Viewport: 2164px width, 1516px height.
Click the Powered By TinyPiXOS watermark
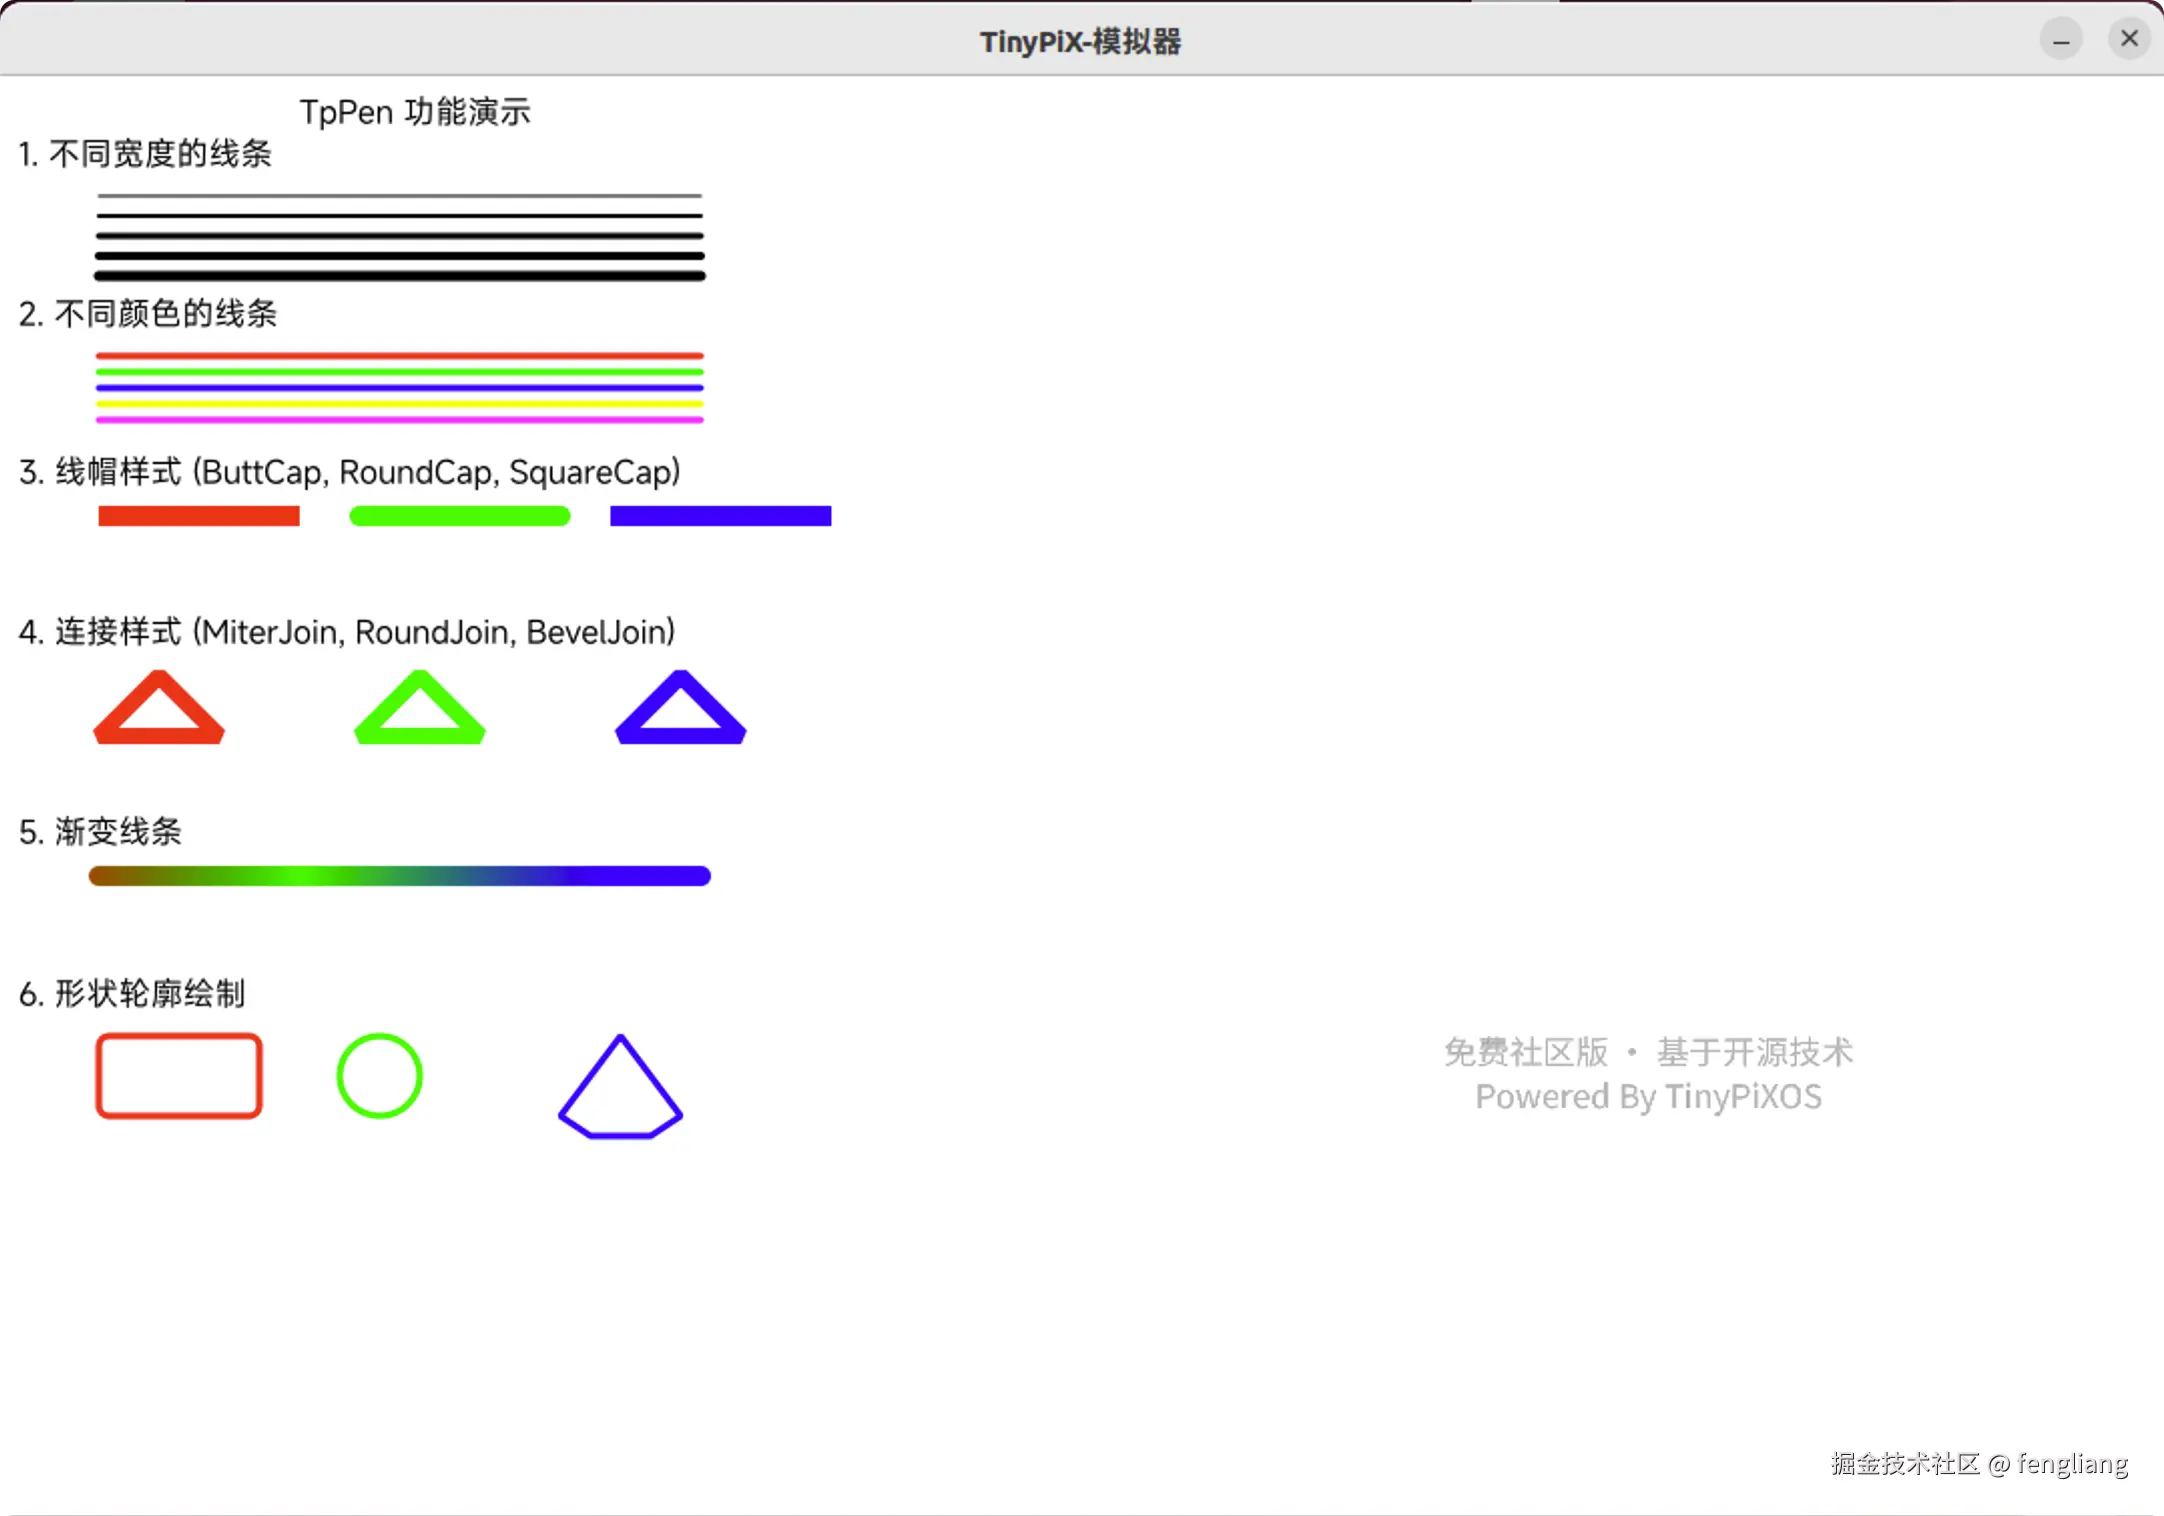(1648, 1096)
